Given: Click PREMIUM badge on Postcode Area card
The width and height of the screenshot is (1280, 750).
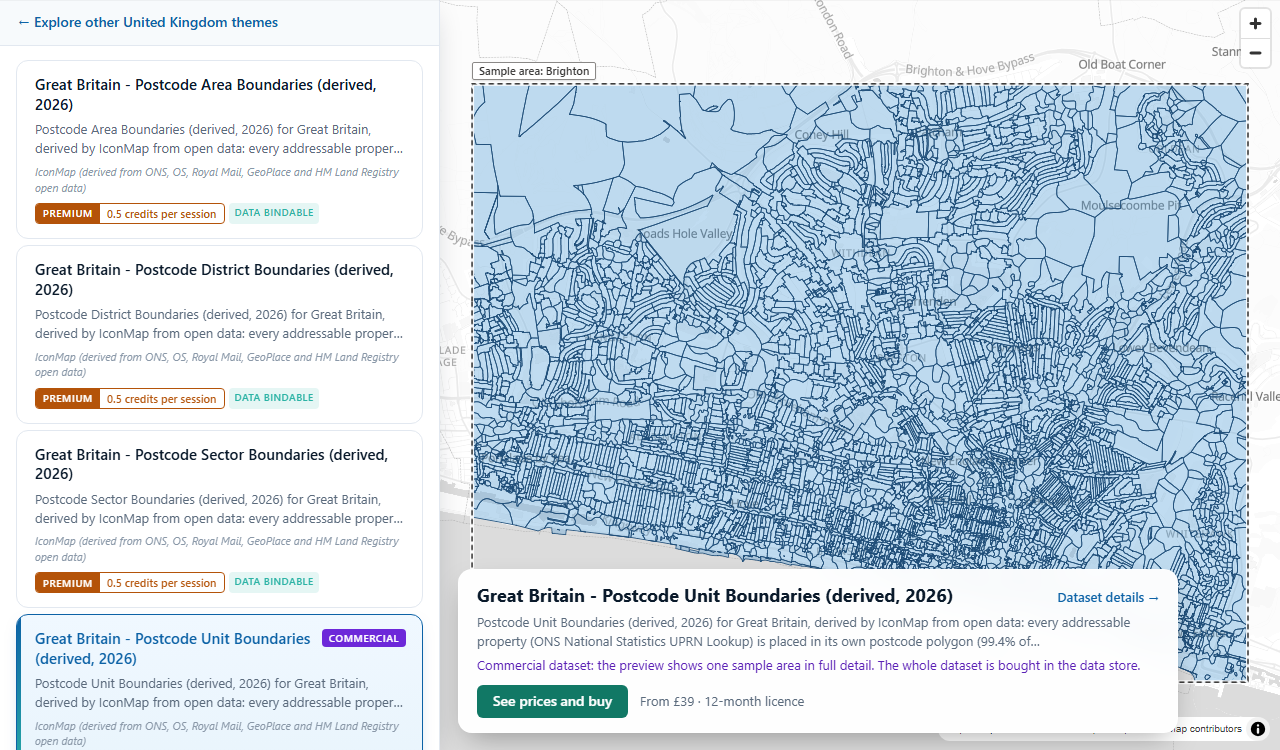Looking at the screenshot, I should [x=67, y=213].
